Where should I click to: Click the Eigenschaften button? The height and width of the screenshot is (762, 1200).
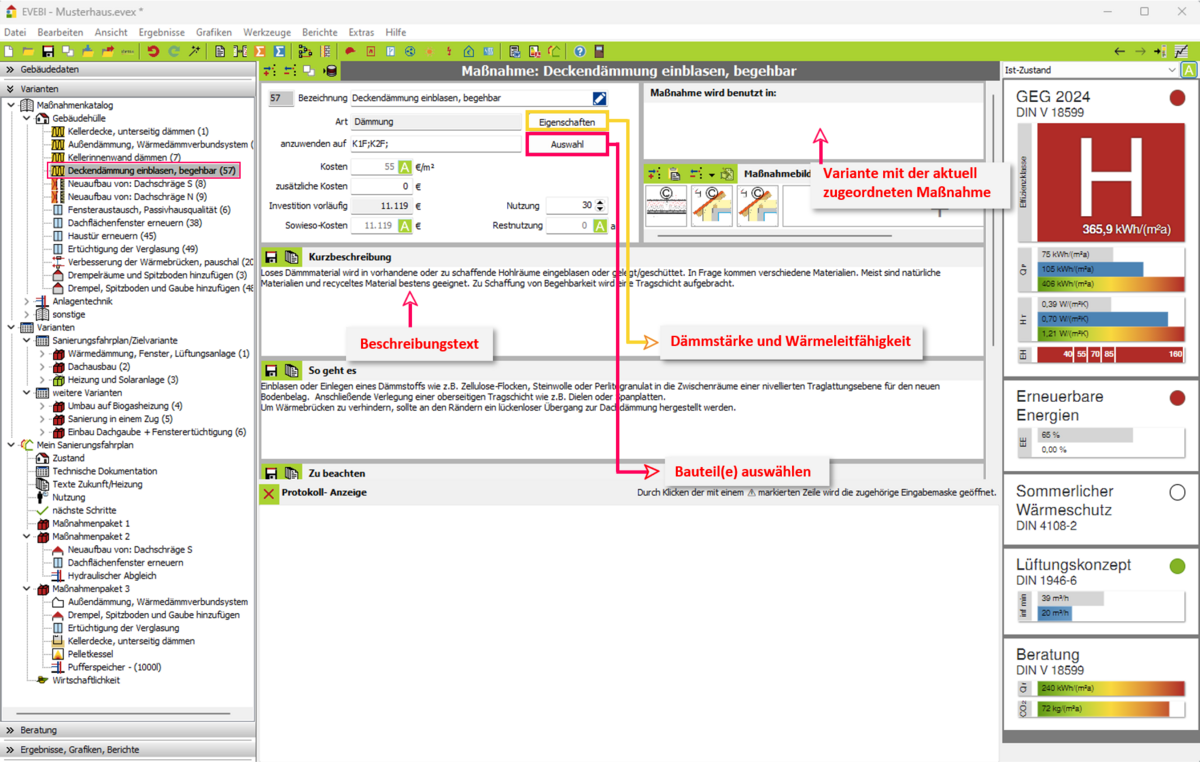566,122
